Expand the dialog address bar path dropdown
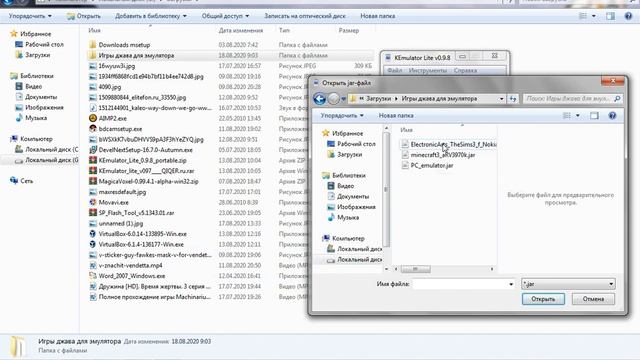Image resolution: width=640 pixels, height=360 pixels. click(x=501, y=99)
